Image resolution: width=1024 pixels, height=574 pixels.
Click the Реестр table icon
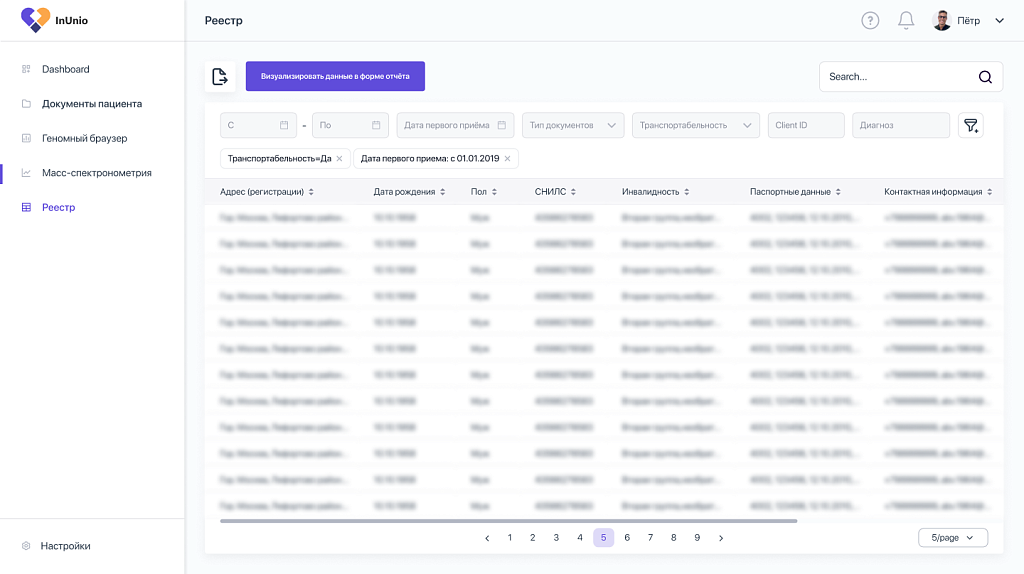[x=26, y=208]
